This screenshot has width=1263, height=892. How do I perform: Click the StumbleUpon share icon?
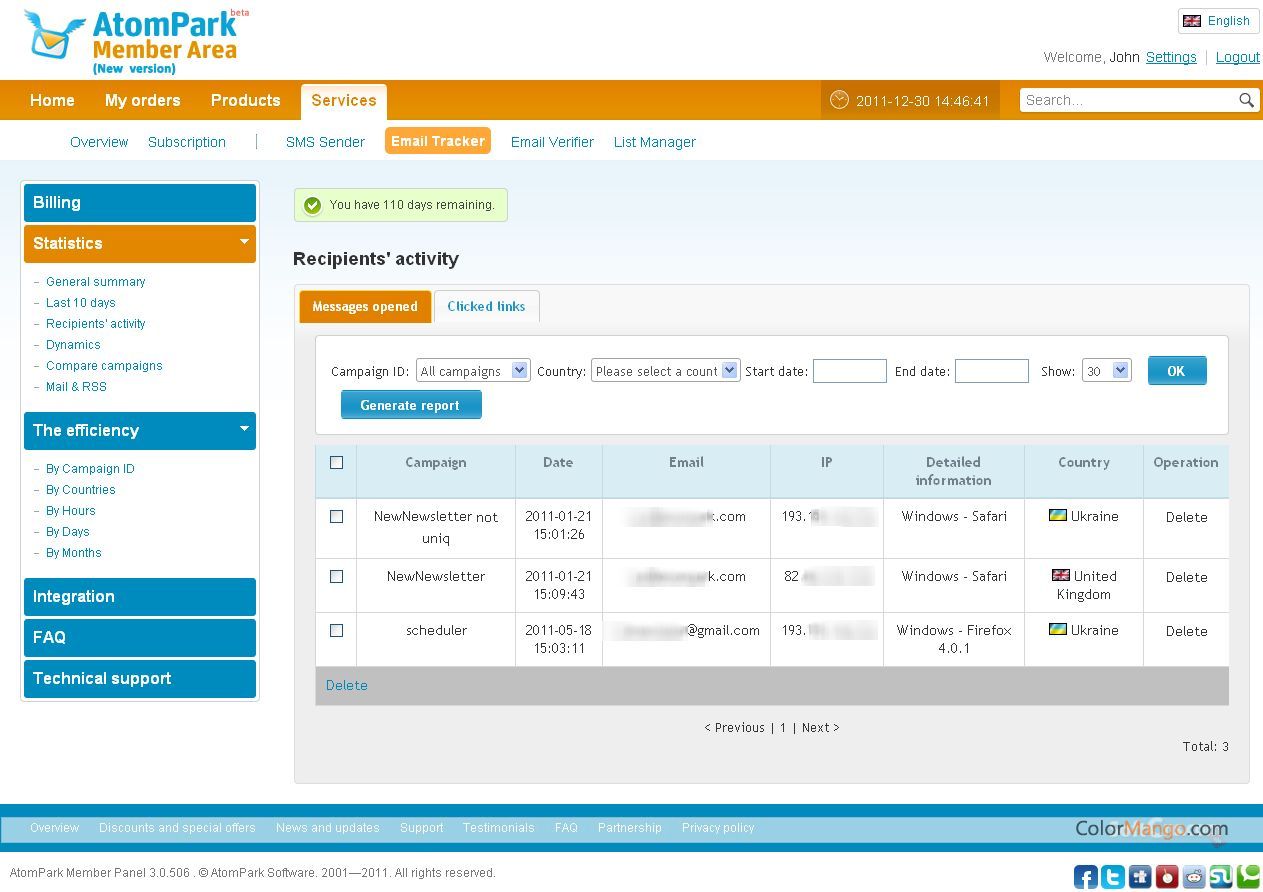coord(1220,876)
